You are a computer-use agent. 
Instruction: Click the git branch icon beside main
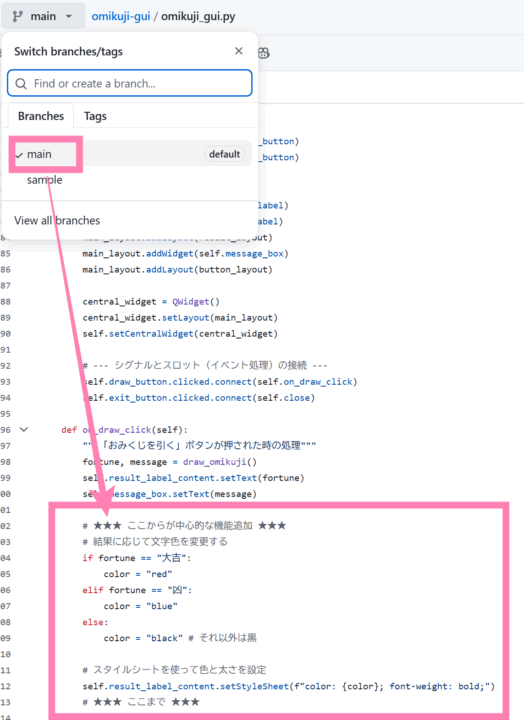pyautogui.click(x=17, y=17)
